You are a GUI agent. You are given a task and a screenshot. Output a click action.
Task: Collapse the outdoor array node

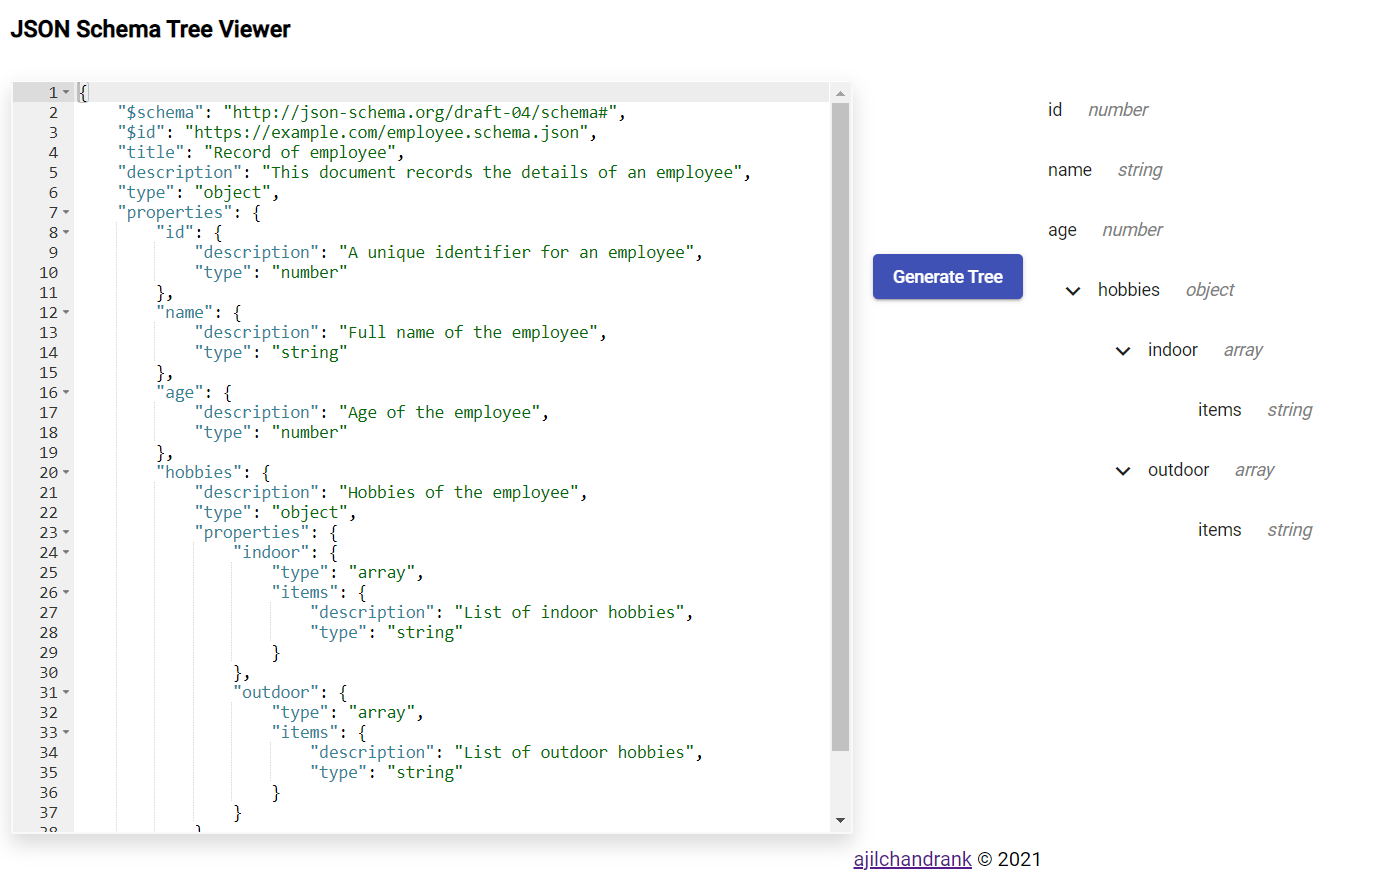tap(1122, 471)
